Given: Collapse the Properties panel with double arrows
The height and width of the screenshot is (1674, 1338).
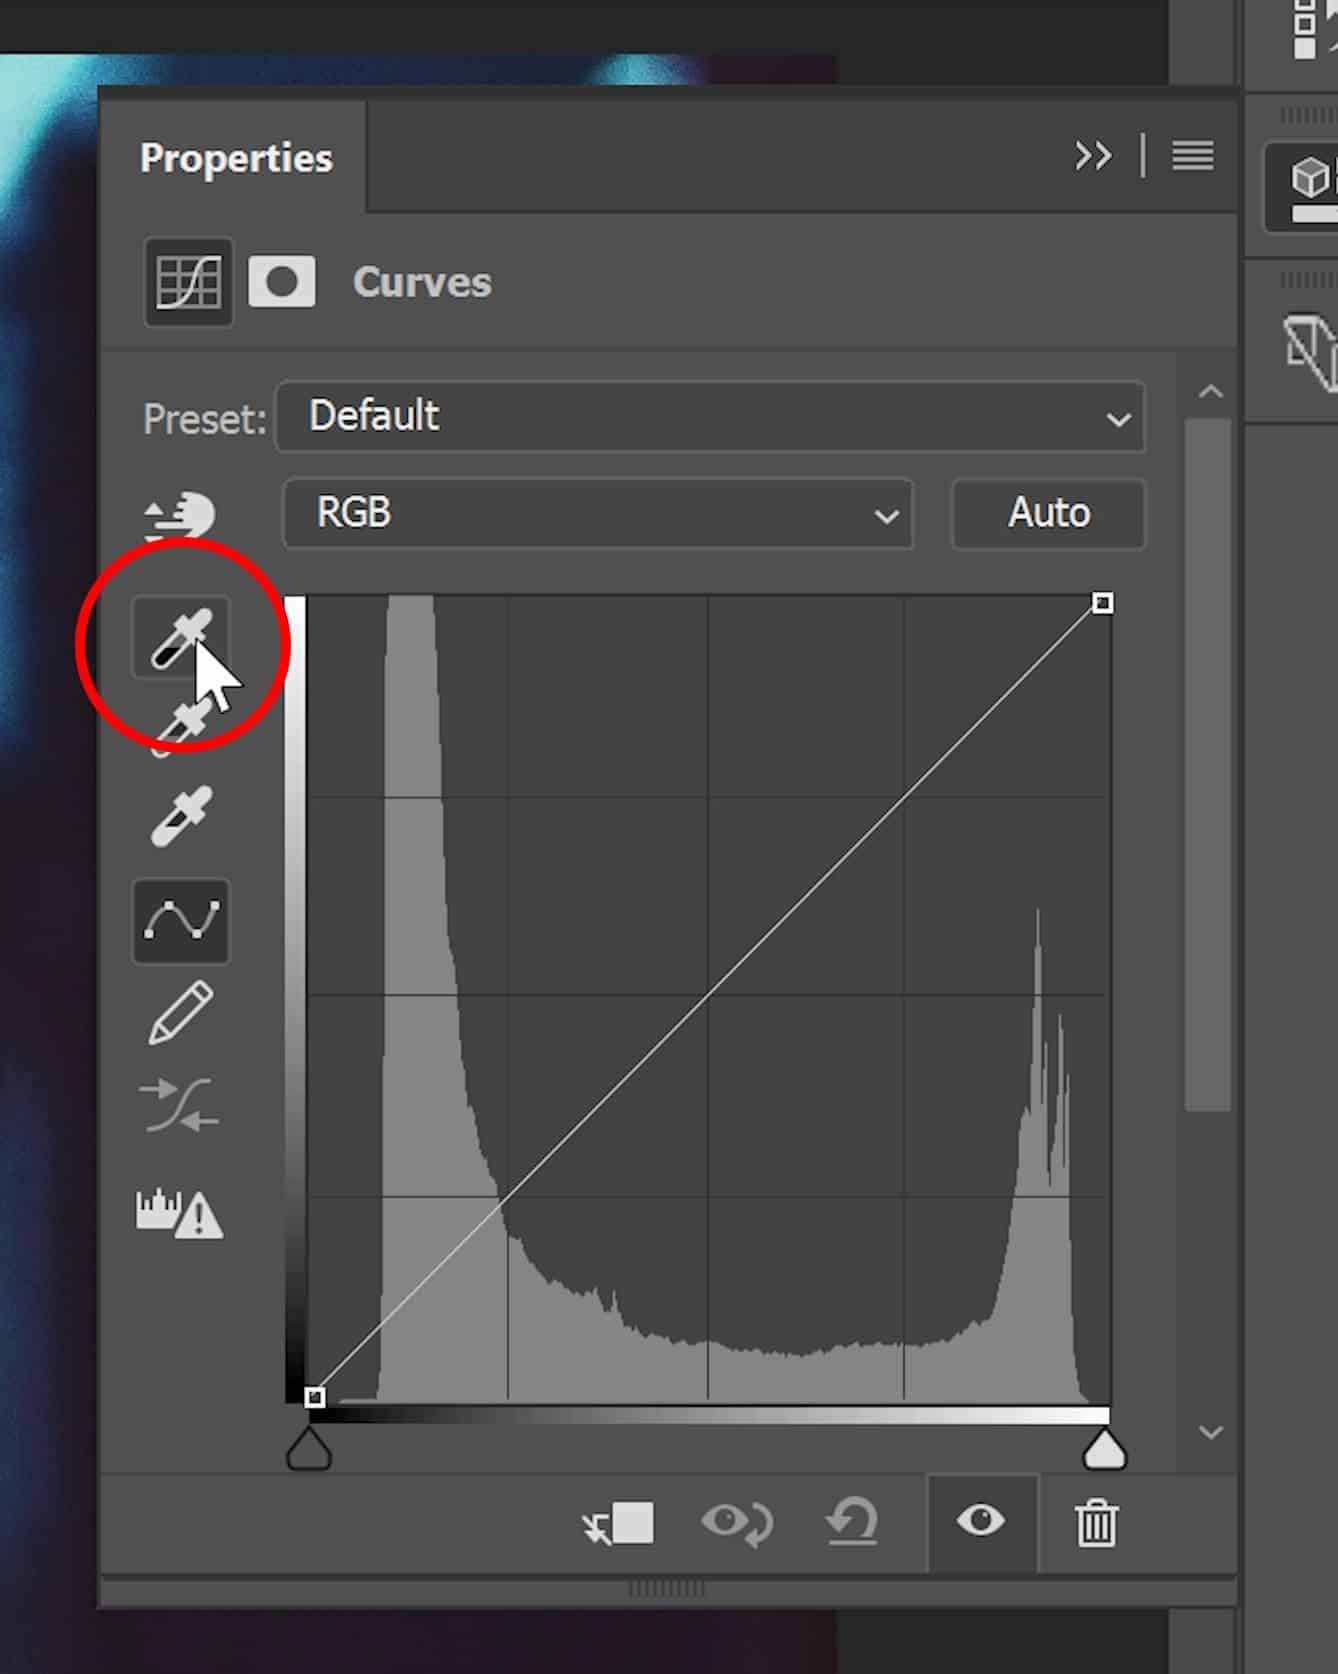Looking at the screenshot, I should [x=1093, y=156].
